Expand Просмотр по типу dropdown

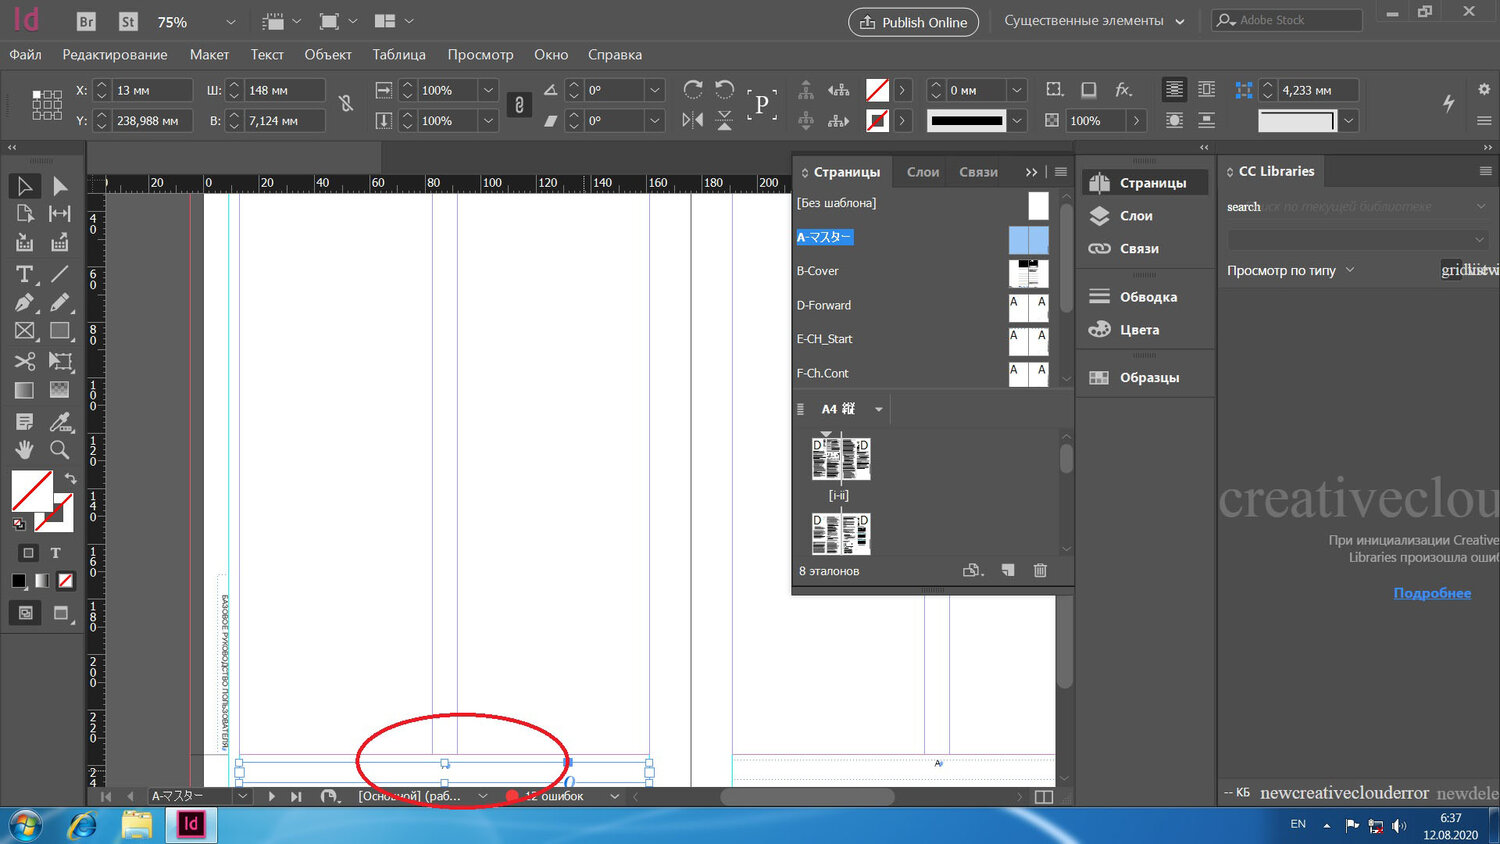click(1350, 270)
